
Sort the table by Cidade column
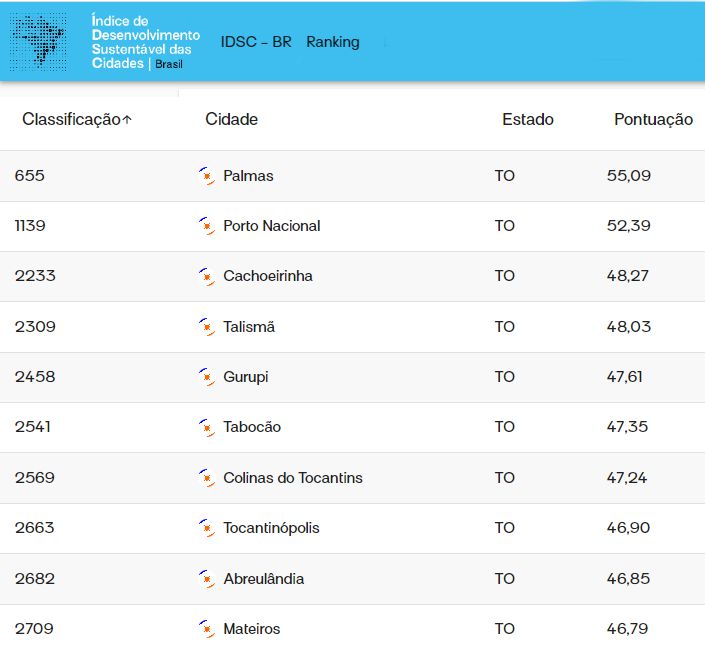[x=231, y=119]
